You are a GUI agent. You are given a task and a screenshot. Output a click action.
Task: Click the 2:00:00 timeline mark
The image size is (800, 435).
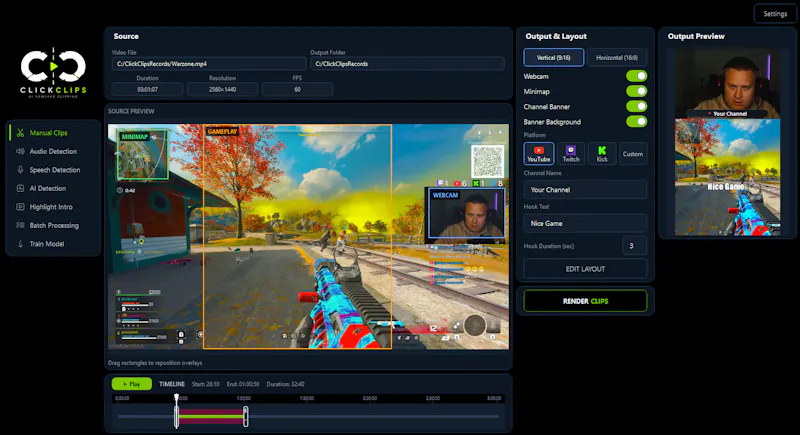(369, 398)
